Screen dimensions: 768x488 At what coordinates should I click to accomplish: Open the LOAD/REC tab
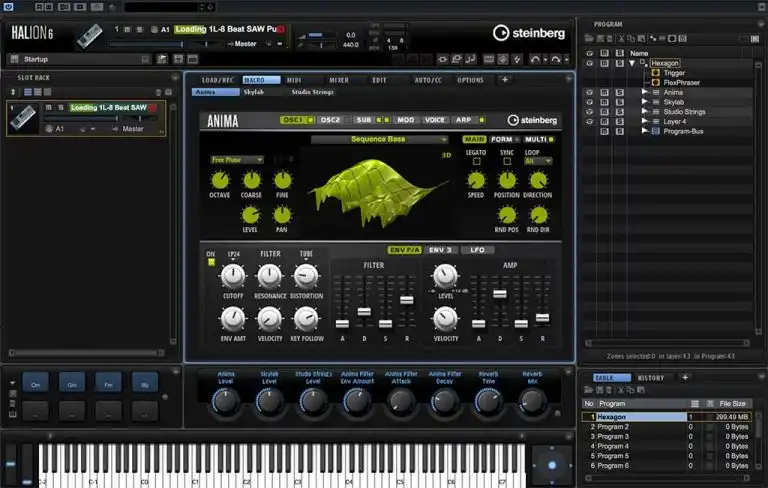pyautogui.click(x=217, y=80)
